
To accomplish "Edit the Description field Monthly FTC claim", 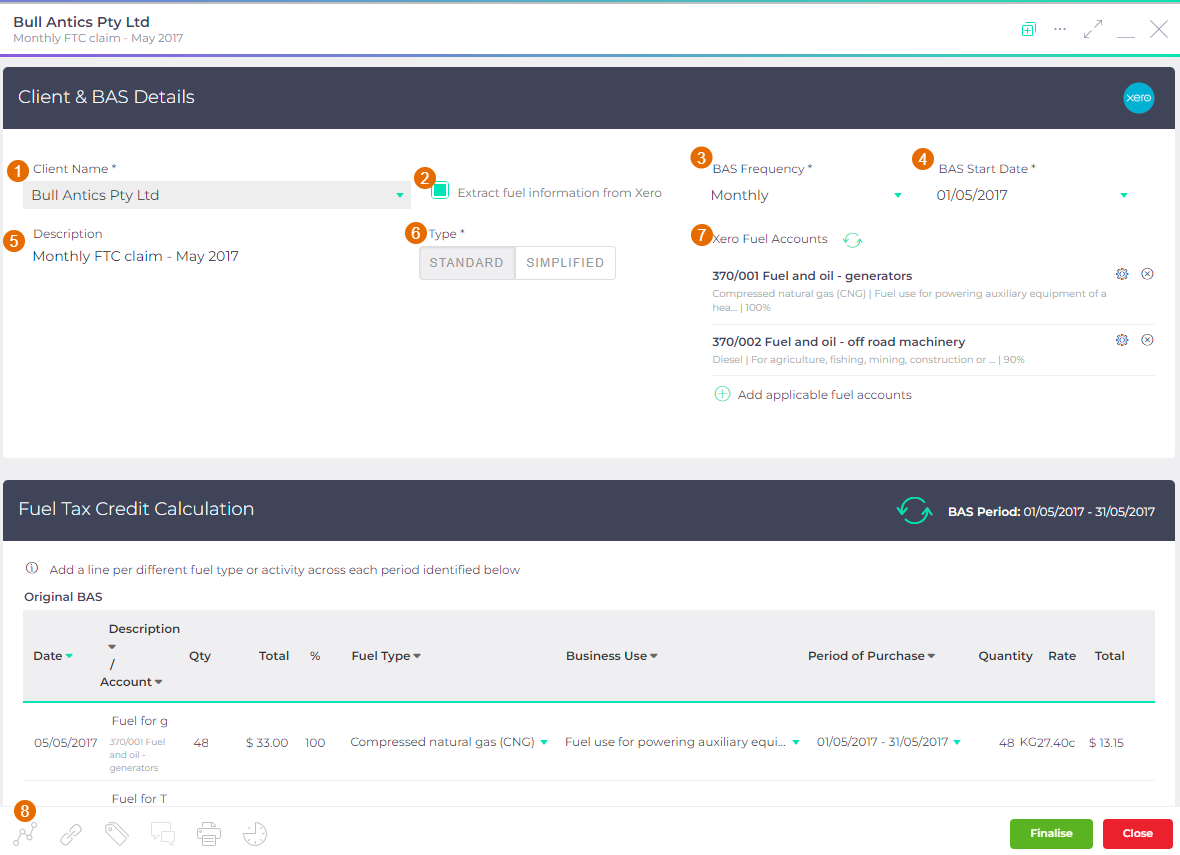I will pyautogui.click(x=135, y=257).
